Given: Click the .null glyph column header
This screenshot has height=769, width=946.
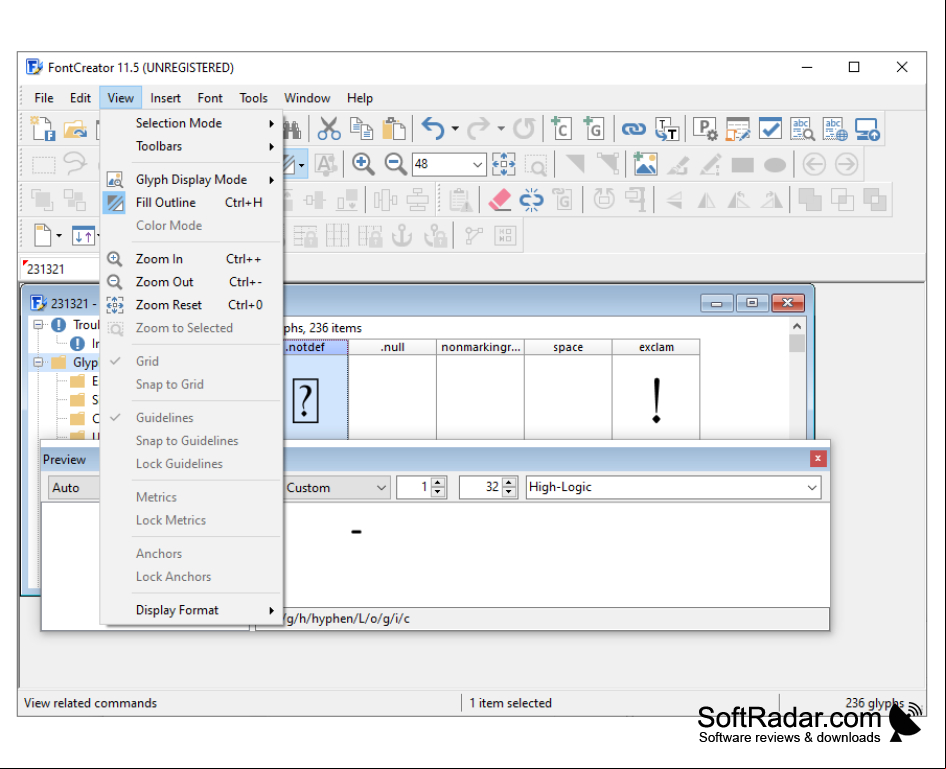Looking at the screenshot, I should (x=392, y=347).
